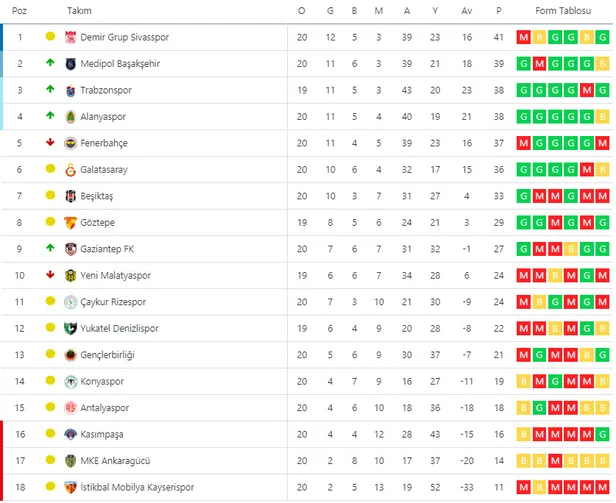Click the İstikbal Mobilya Kayserispor logo
Screen dimensions: 616x503
coord(70,487)
